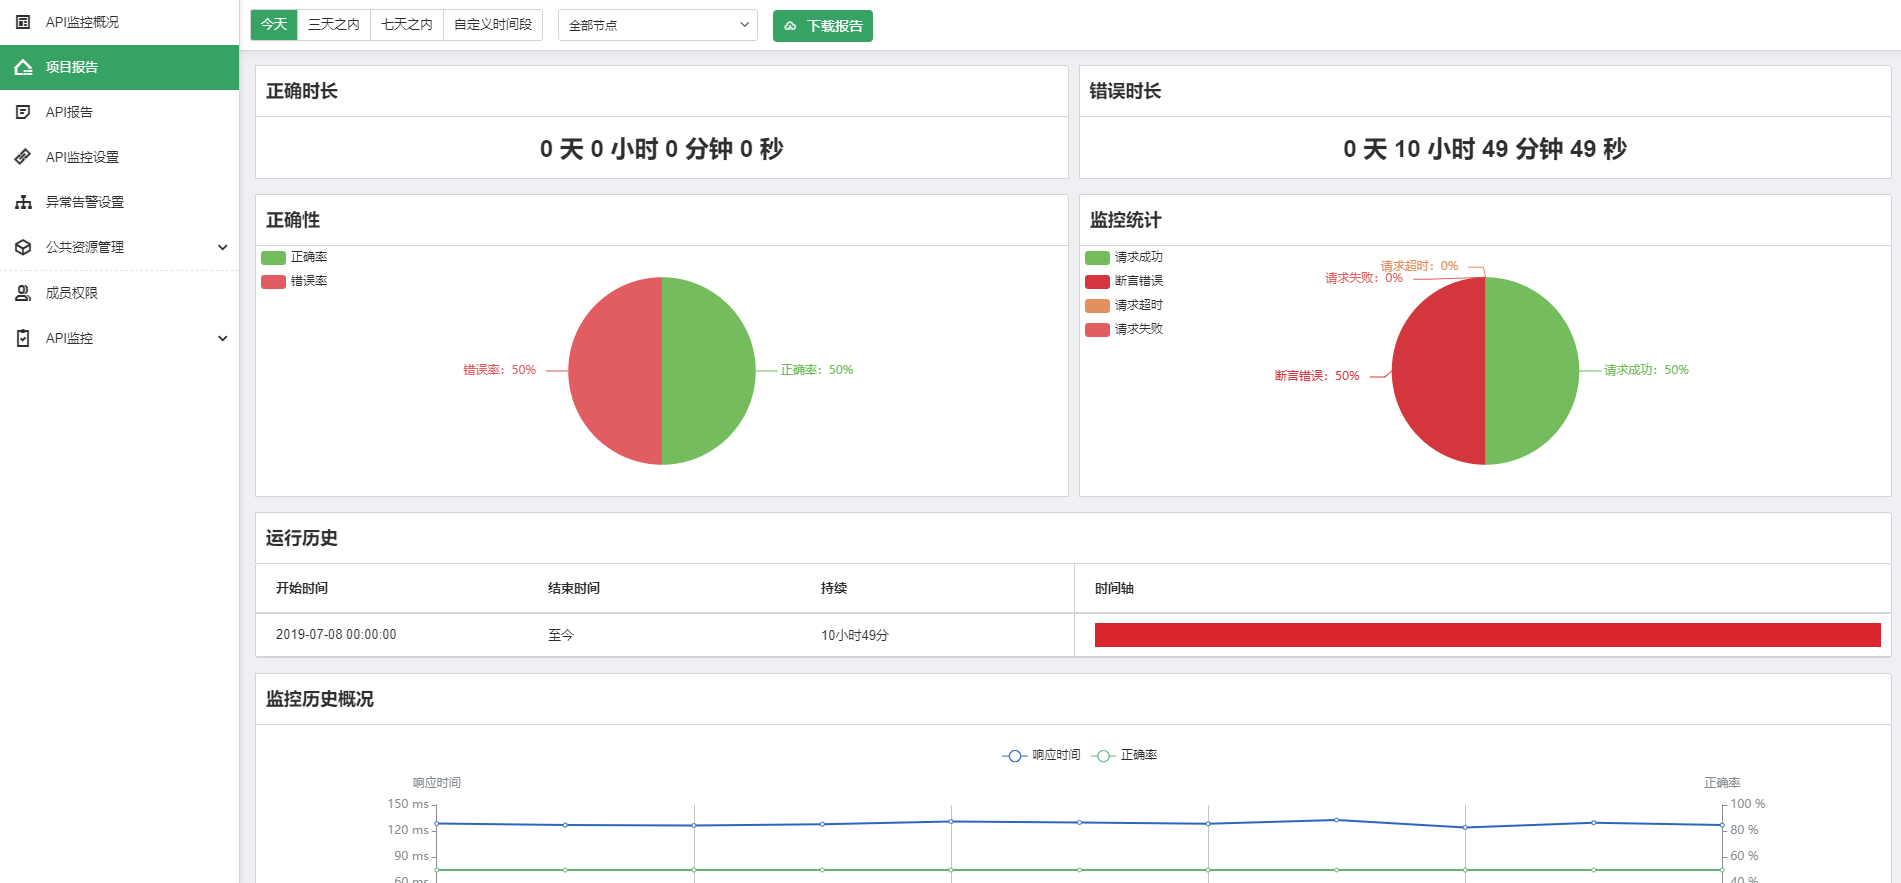This screenshot has width=1901, height=883.
Task: Toggle 响应时间 series in history chart legend
Action: (1041, 755)
